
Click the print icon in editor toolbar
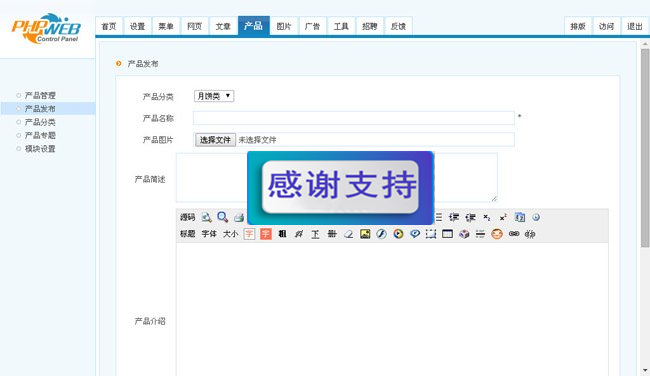tap(239, 217)
